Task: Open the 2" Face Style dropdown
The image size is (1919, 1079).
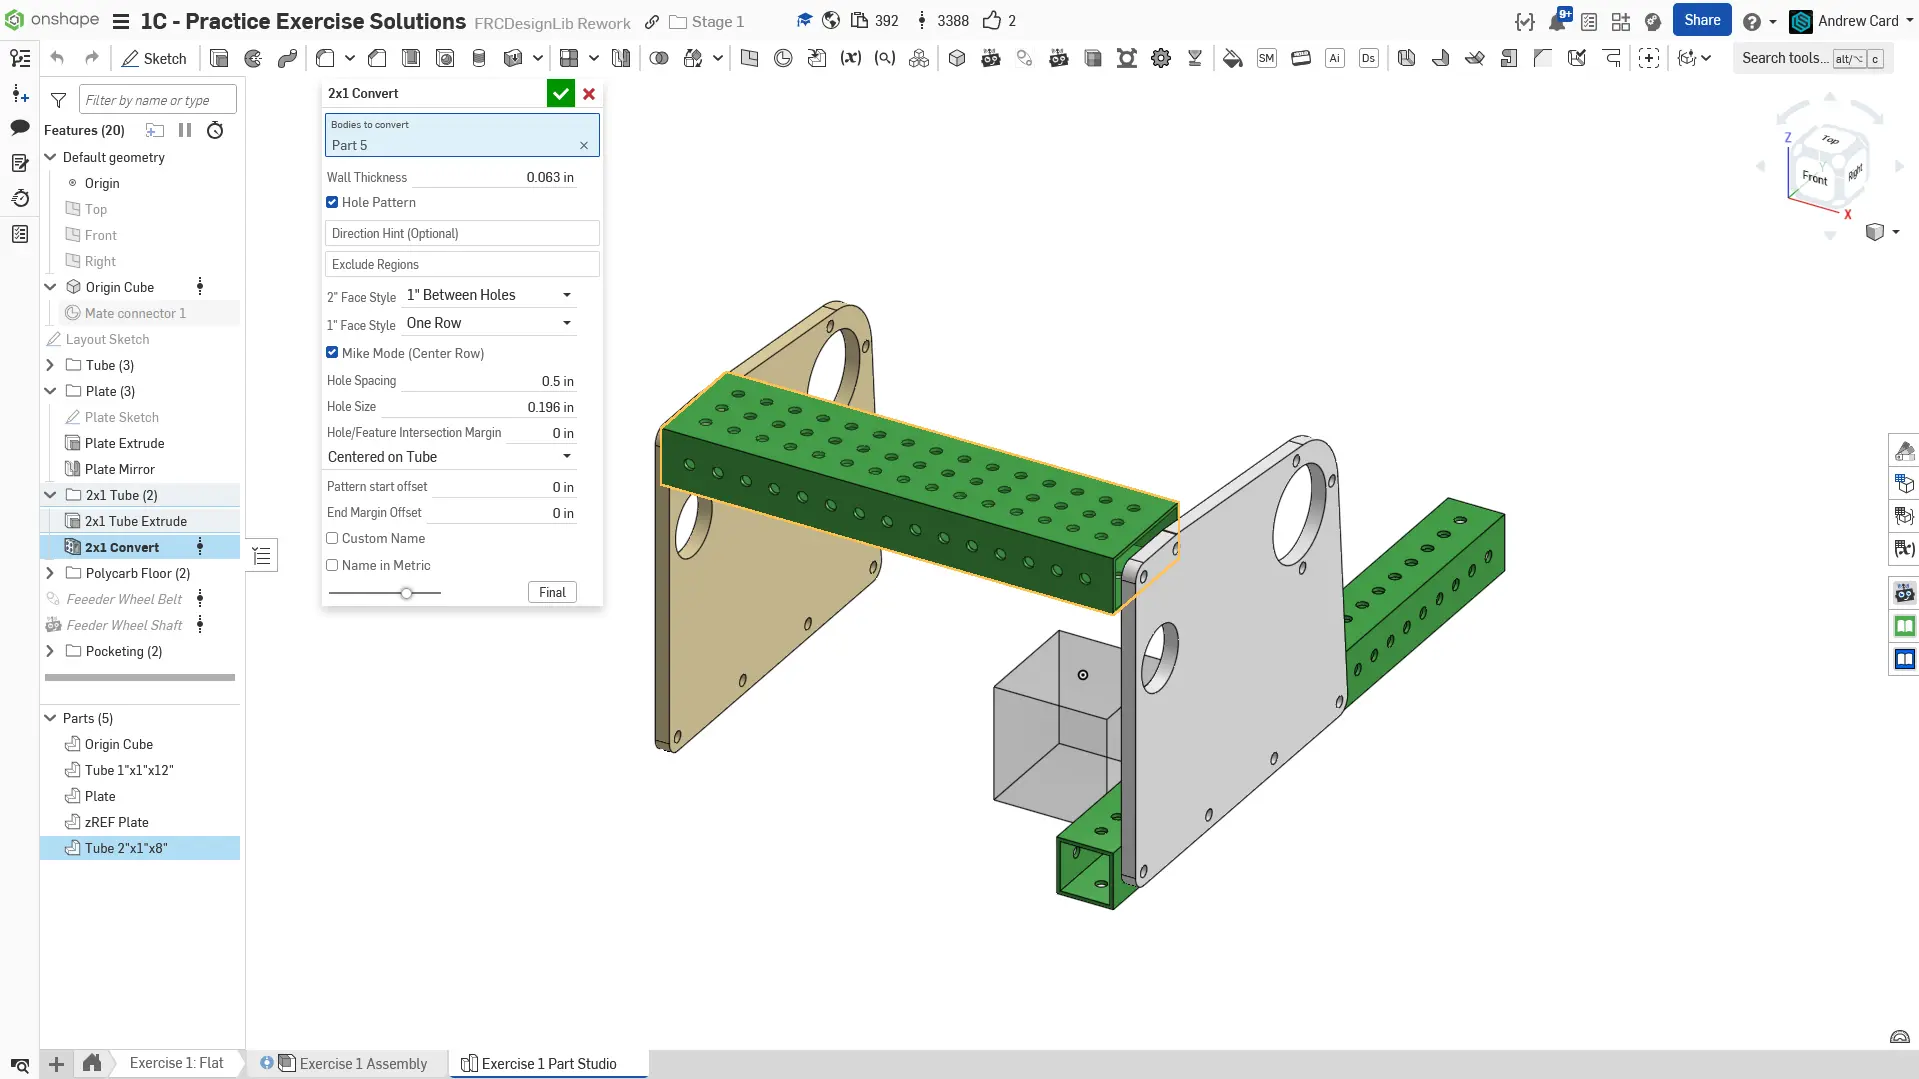Action: (x=488, y=295)
